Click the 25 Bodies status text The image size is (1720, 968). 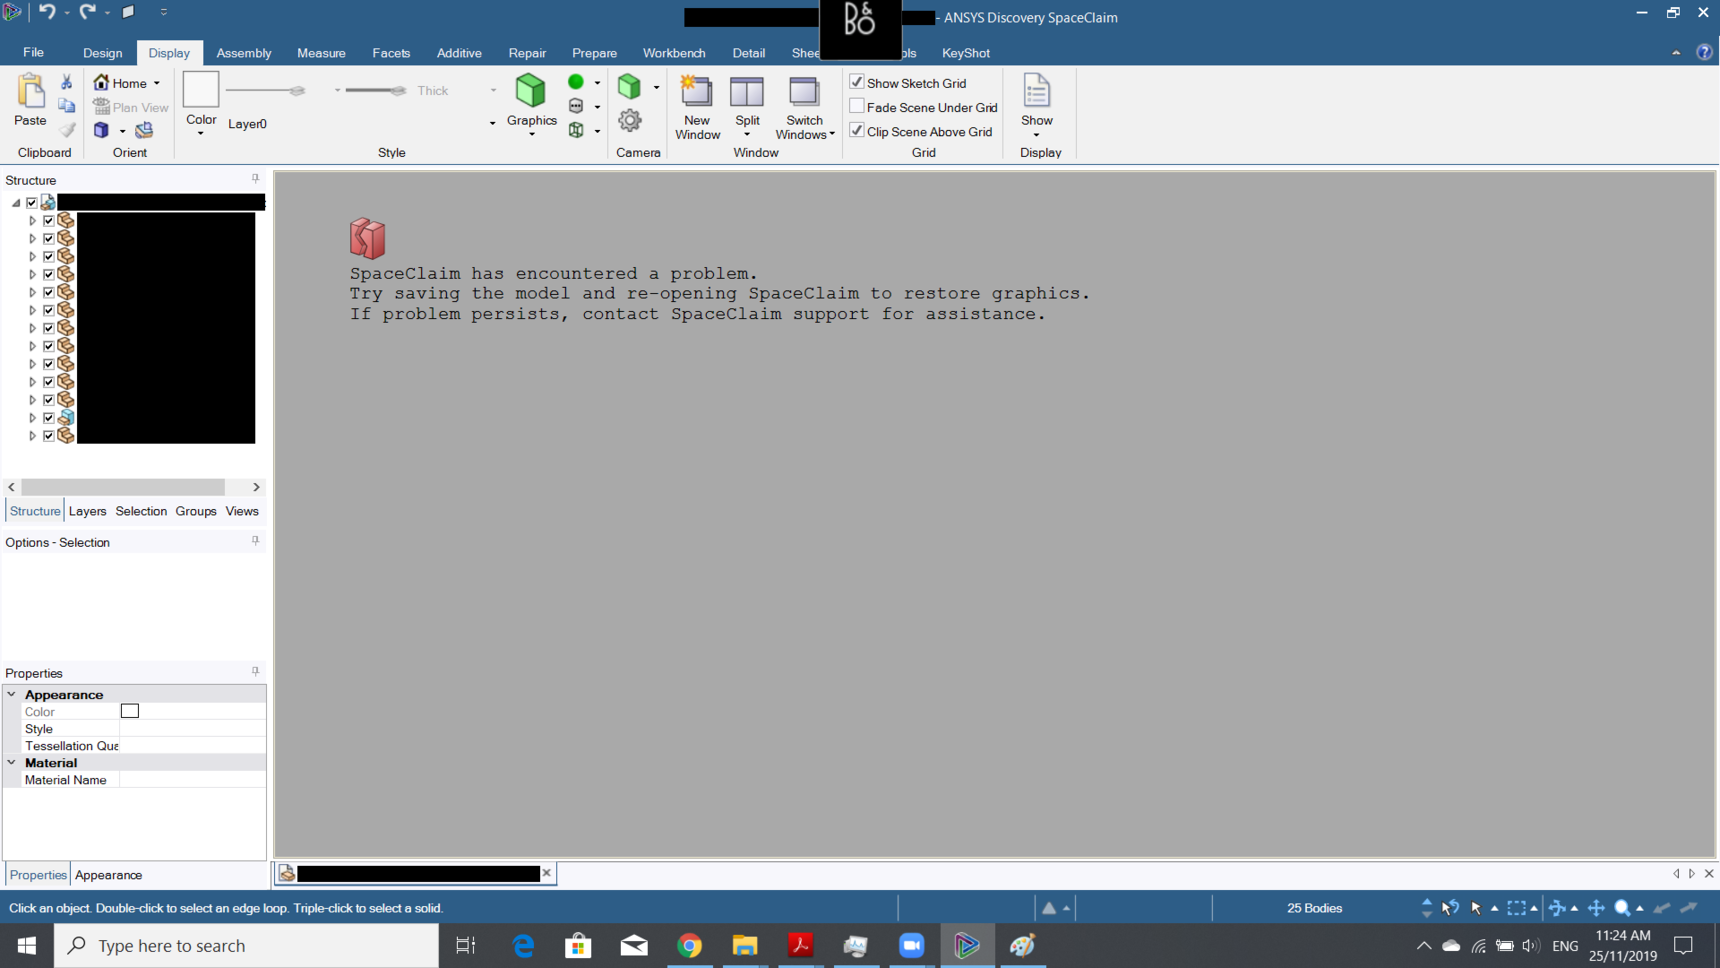(1314, 908)
